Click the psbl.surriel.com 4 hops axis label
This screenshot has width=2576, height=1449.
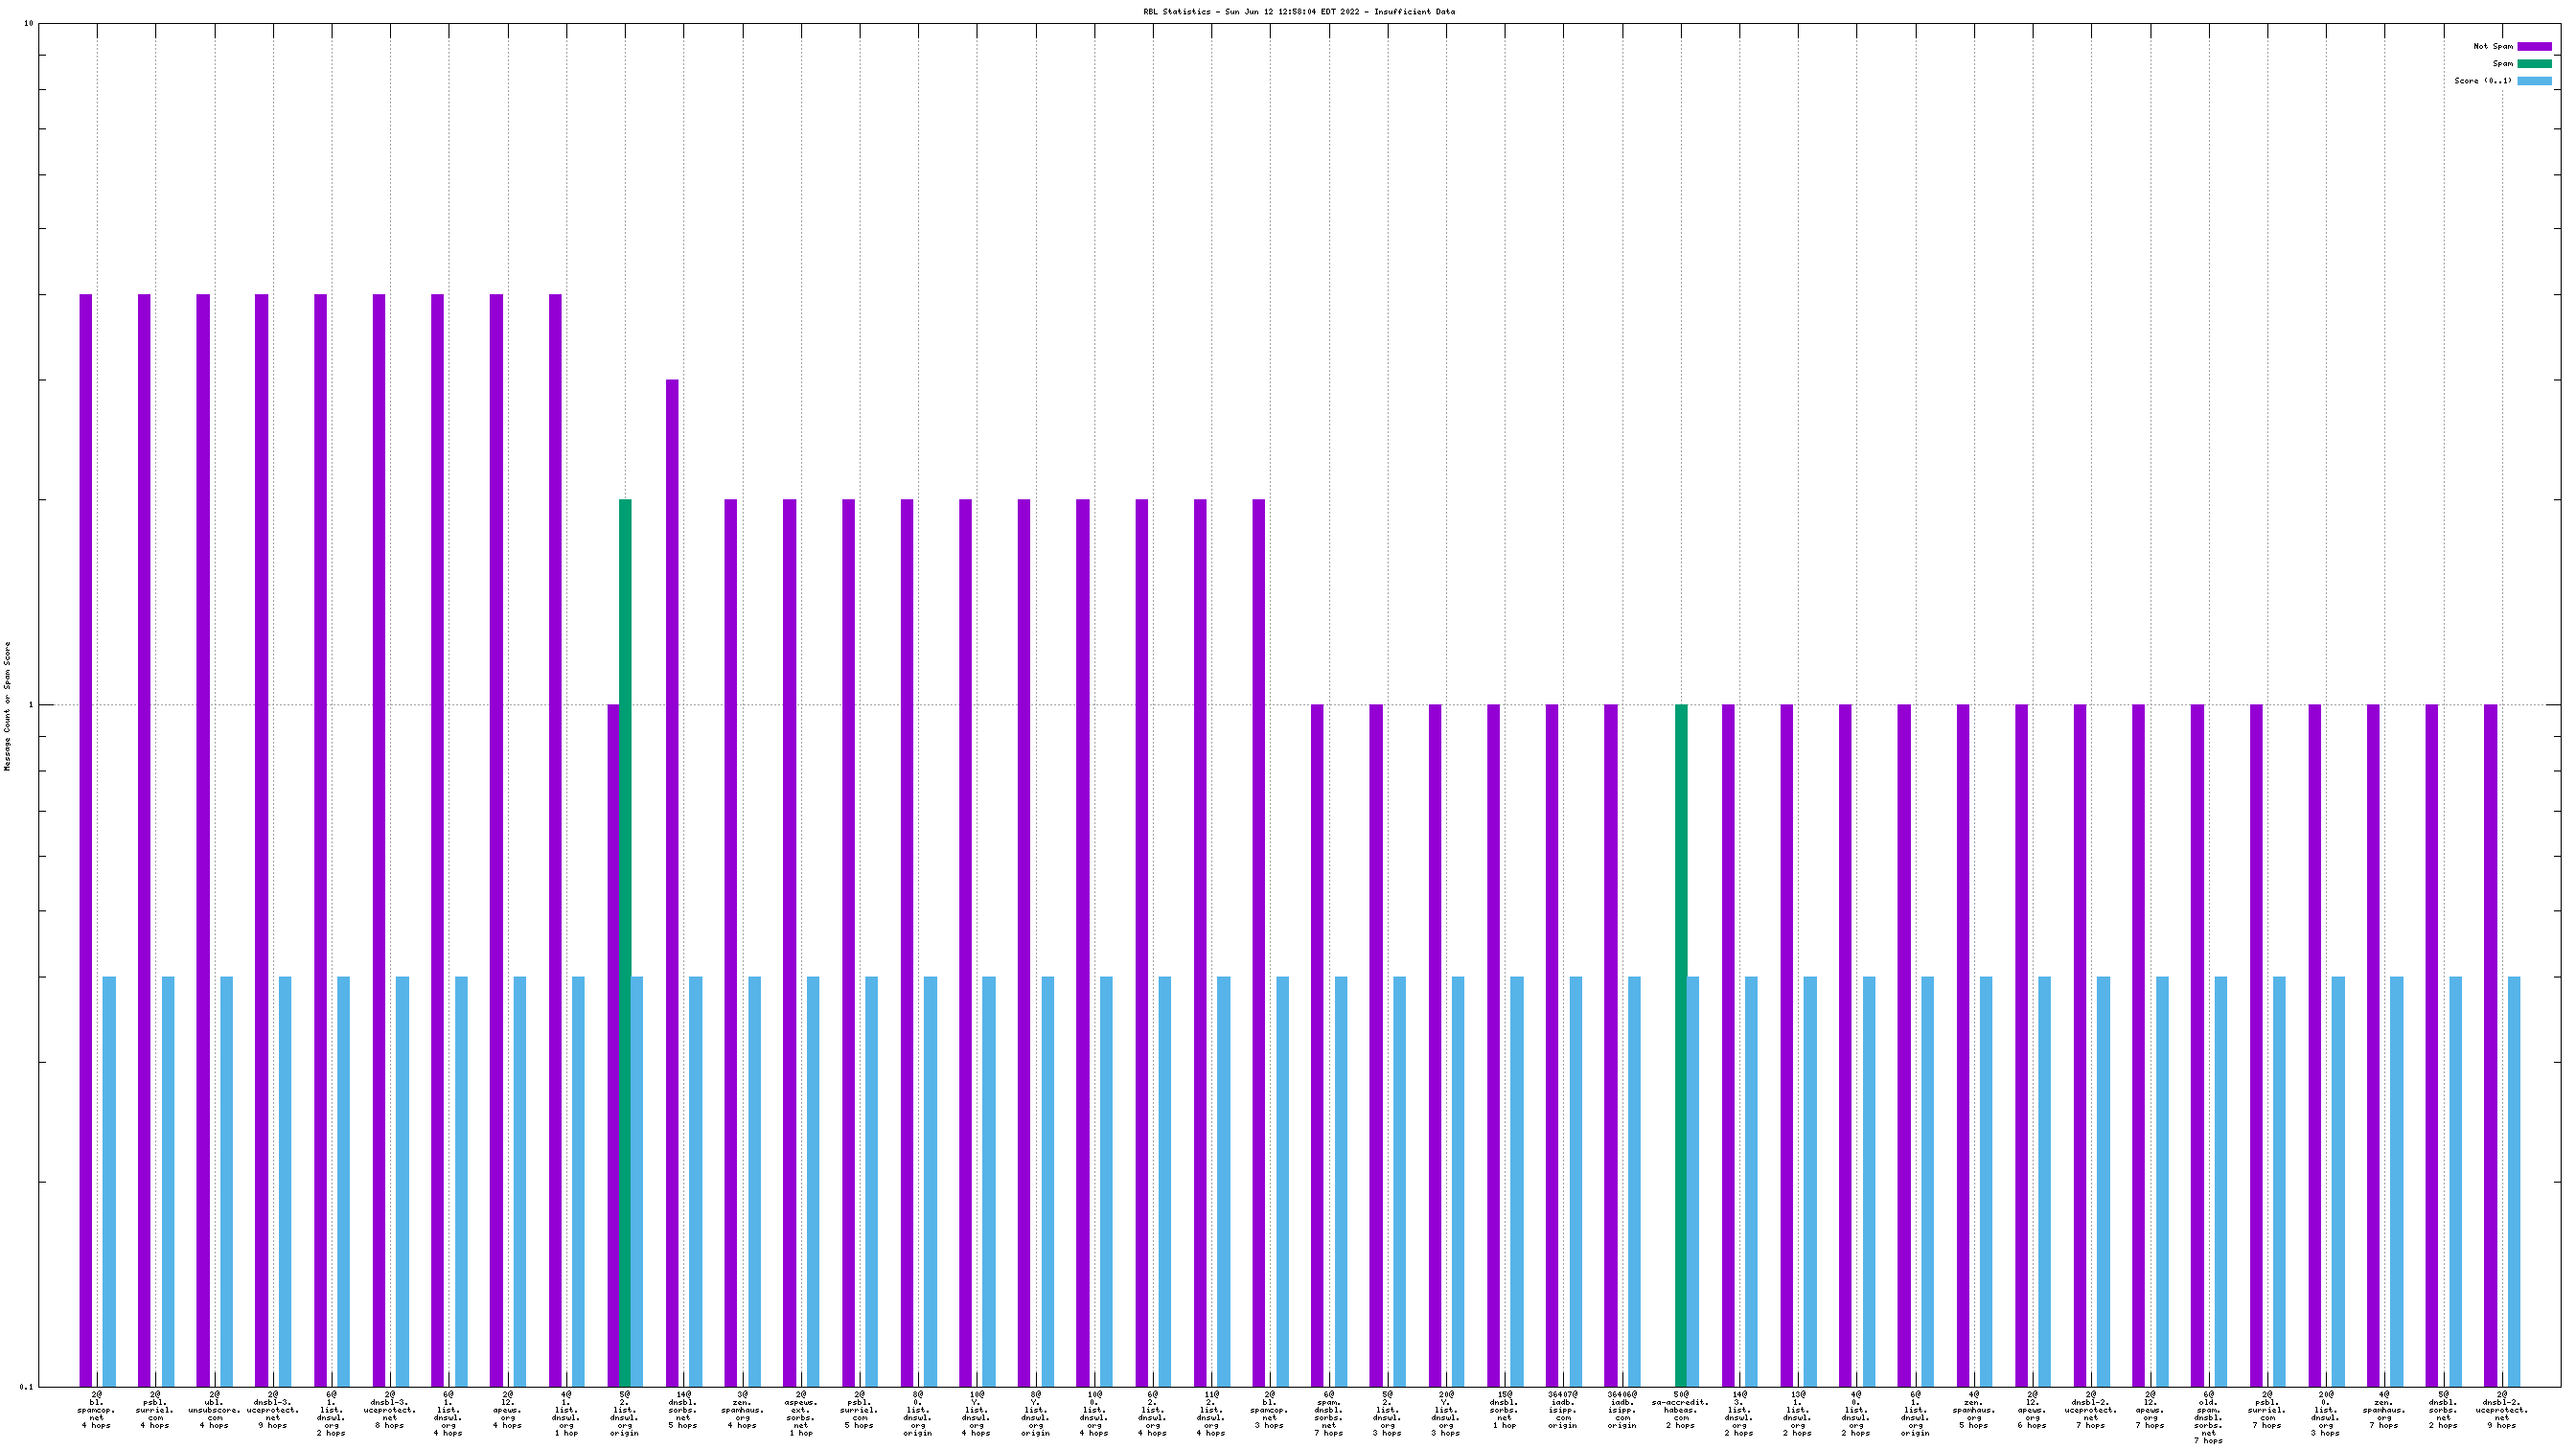(155, 1409)
